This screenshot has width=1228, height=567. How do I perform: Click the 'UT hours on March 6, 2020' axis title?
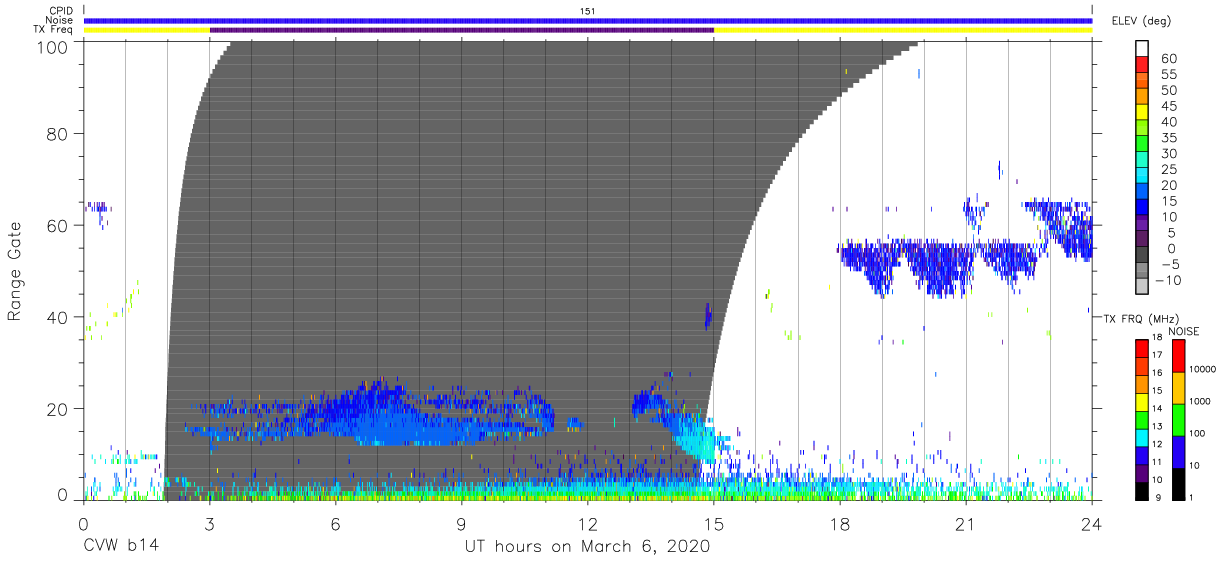coord(587,547)
